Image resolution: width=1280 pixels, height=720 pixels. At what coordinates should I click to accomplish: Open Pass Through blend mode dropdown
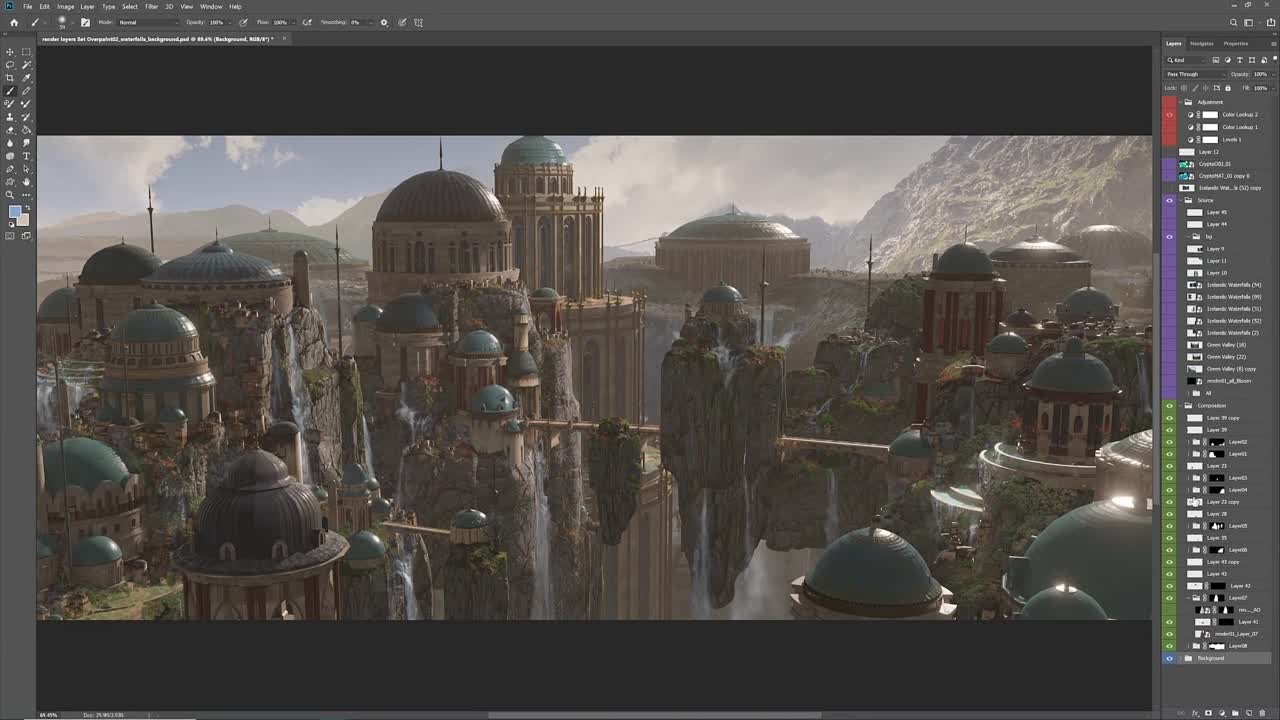point(1196,74)
